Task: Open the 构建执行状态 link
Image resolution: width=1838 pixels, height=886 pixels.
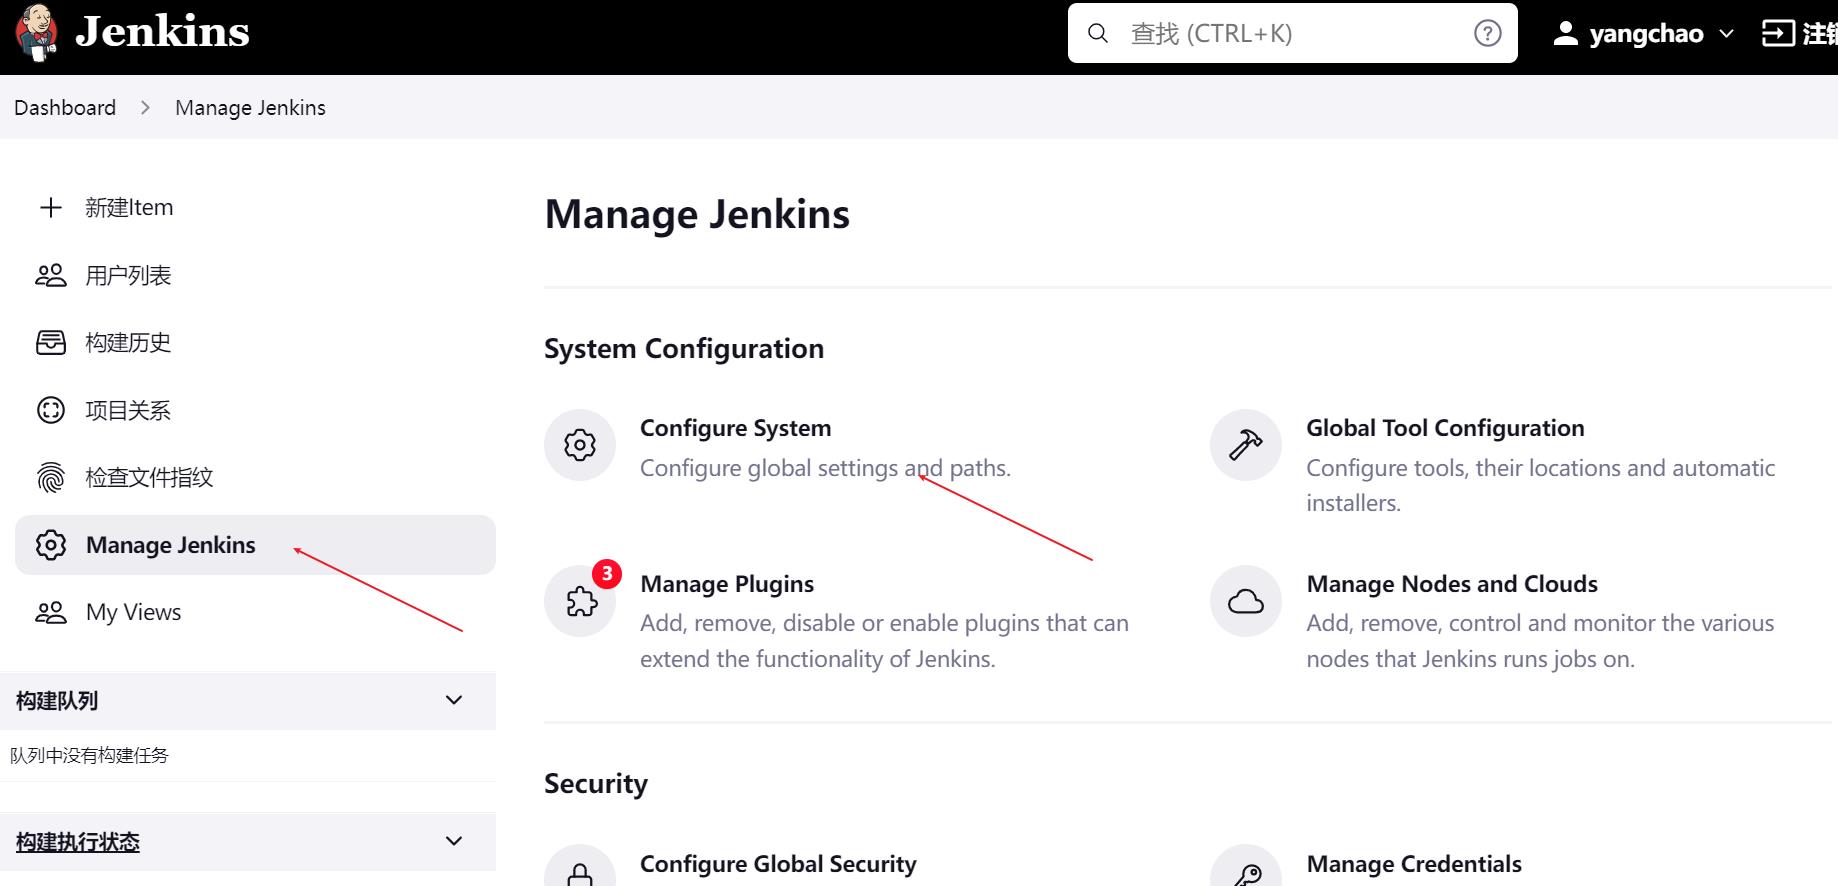Action: click(78, 842)
